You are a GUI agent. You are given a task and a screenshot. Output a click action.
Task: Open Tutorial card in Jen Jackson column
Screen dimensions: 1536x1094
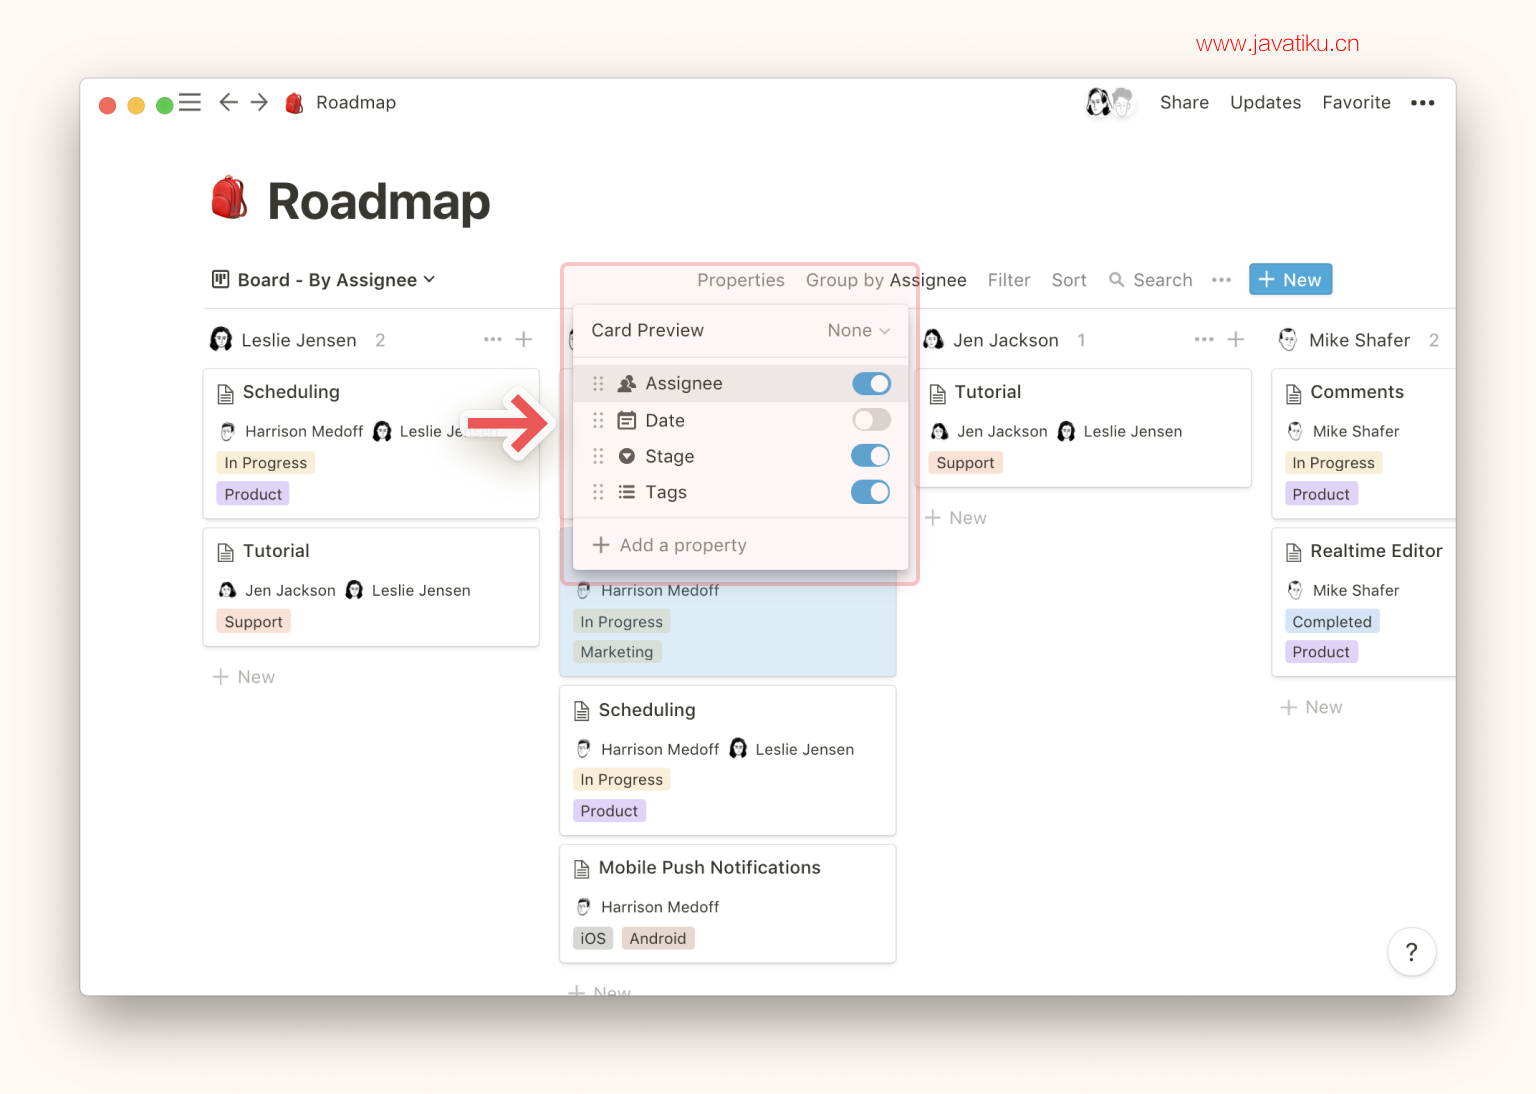(x=1083, y=428)
